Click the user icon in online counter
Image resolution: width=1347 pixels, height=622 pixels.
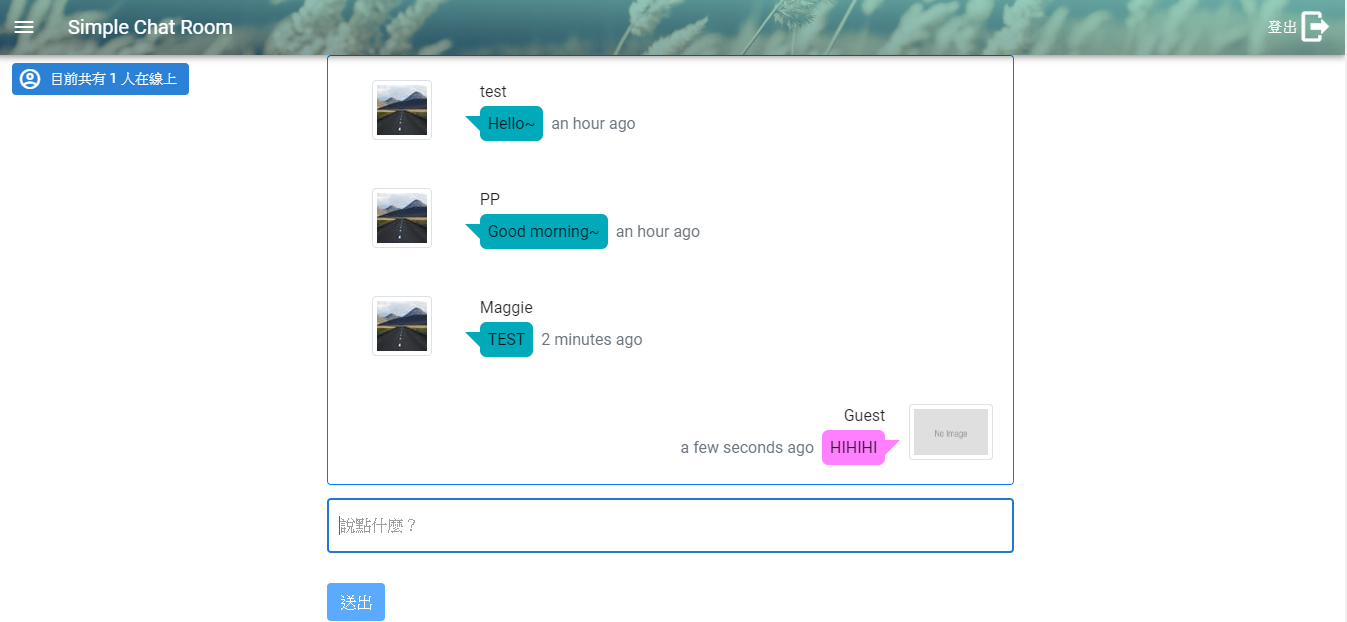click(x=30, y=79)
